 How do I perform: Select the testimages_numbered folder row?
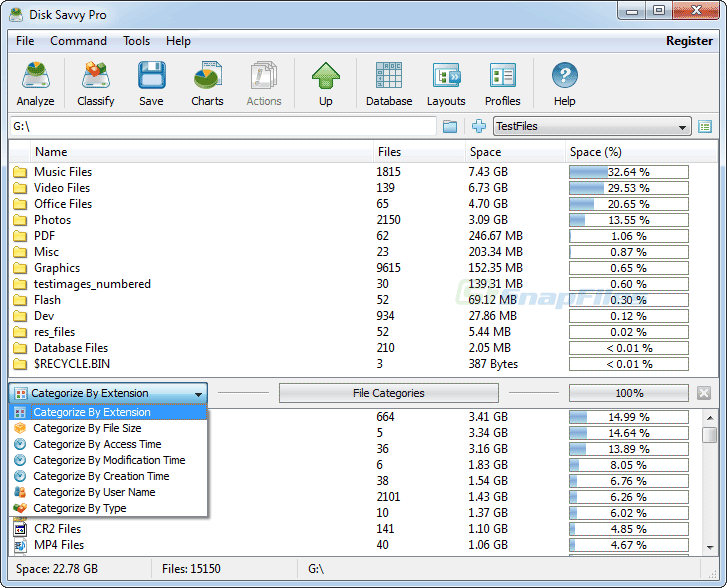click(x=364, y=284)
